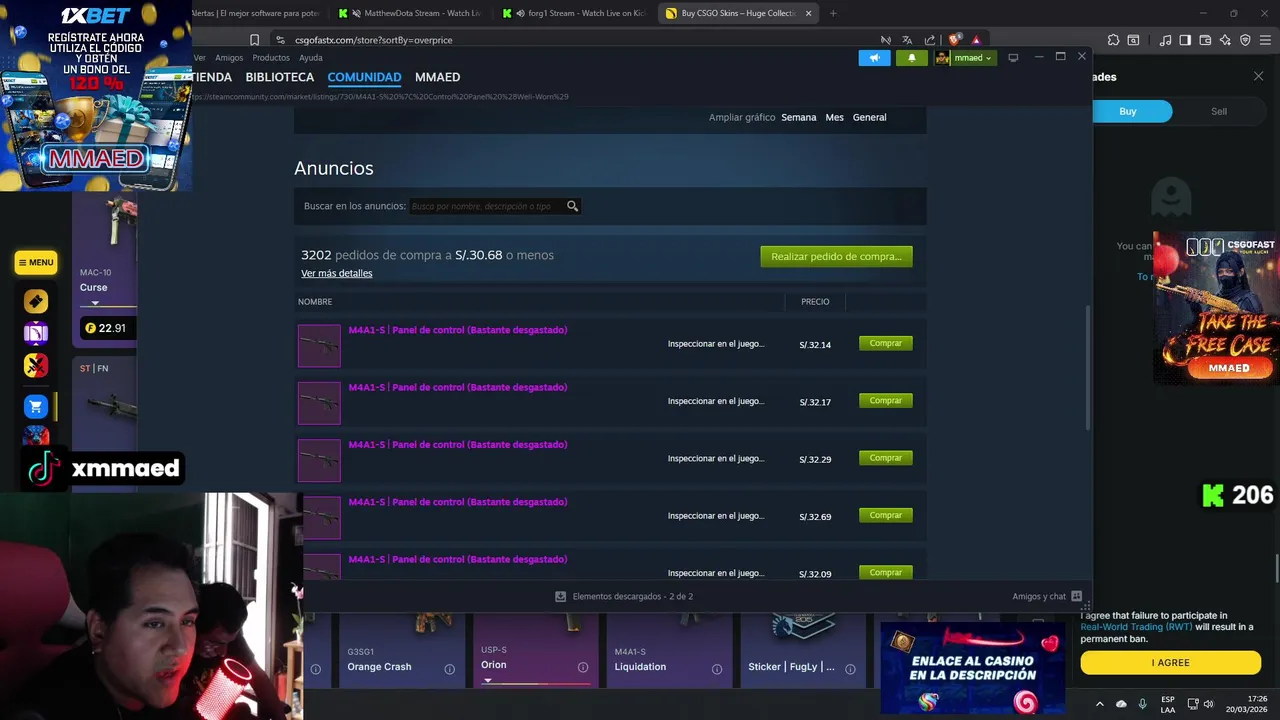Open the crossed swords duel icon in sidebar
The width and height of the screenshot is (1280, 720).
point(36,366)
